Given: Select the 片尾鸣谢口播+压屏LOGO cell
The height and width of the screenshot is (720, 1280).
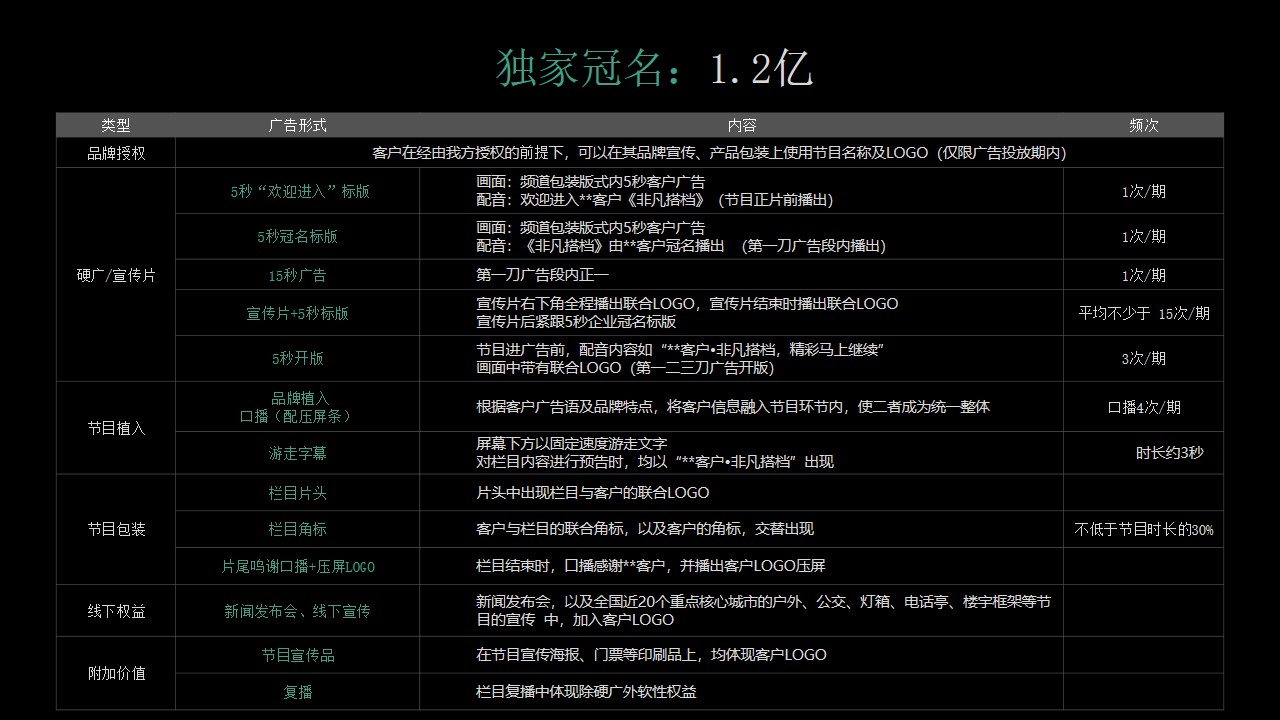Looking at the screenshot, I should tap(297, 566).
